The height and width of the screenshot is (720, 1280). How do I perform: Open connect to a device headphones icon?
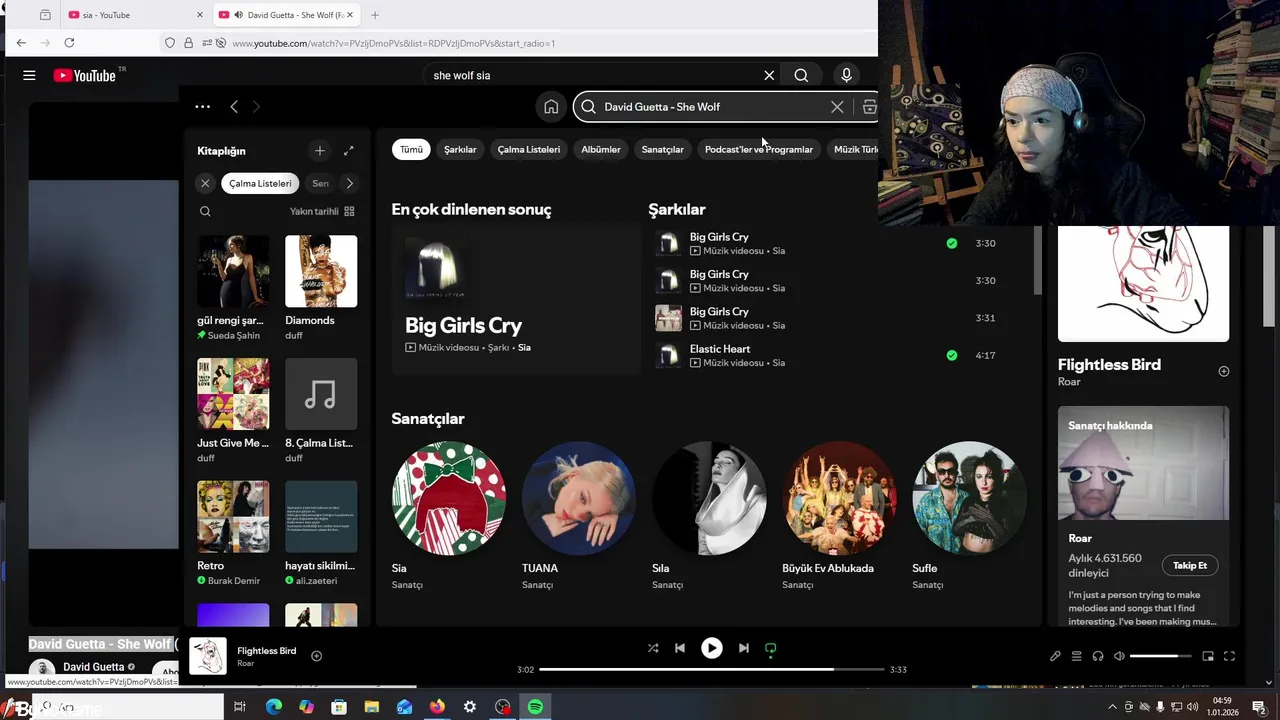(1098, 656)
